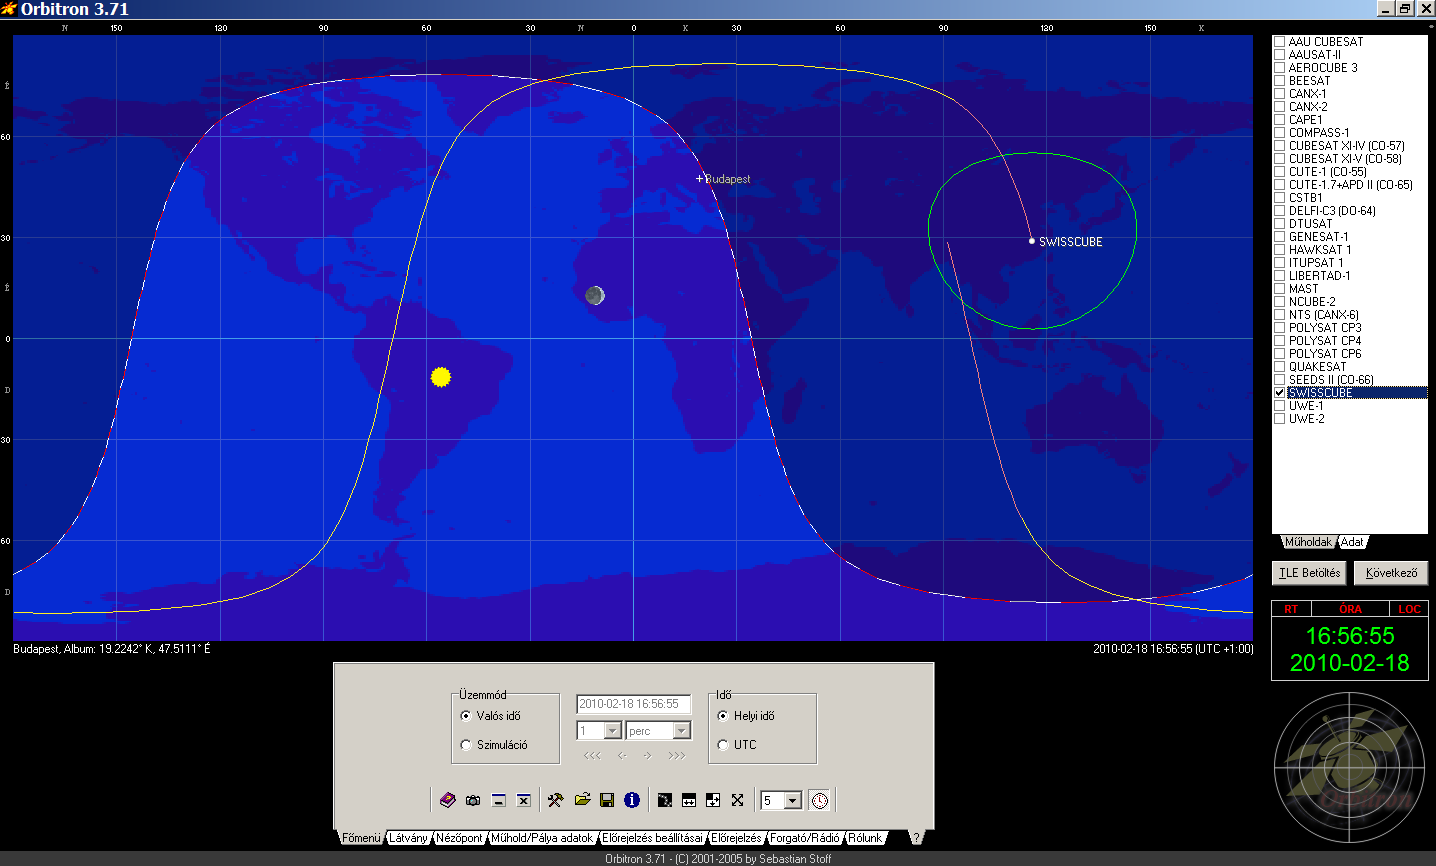Click the SWISSCUBE satellite dot on map
The width and height of the screenshot is (1436, 866).
click(x=1032, y=241)
